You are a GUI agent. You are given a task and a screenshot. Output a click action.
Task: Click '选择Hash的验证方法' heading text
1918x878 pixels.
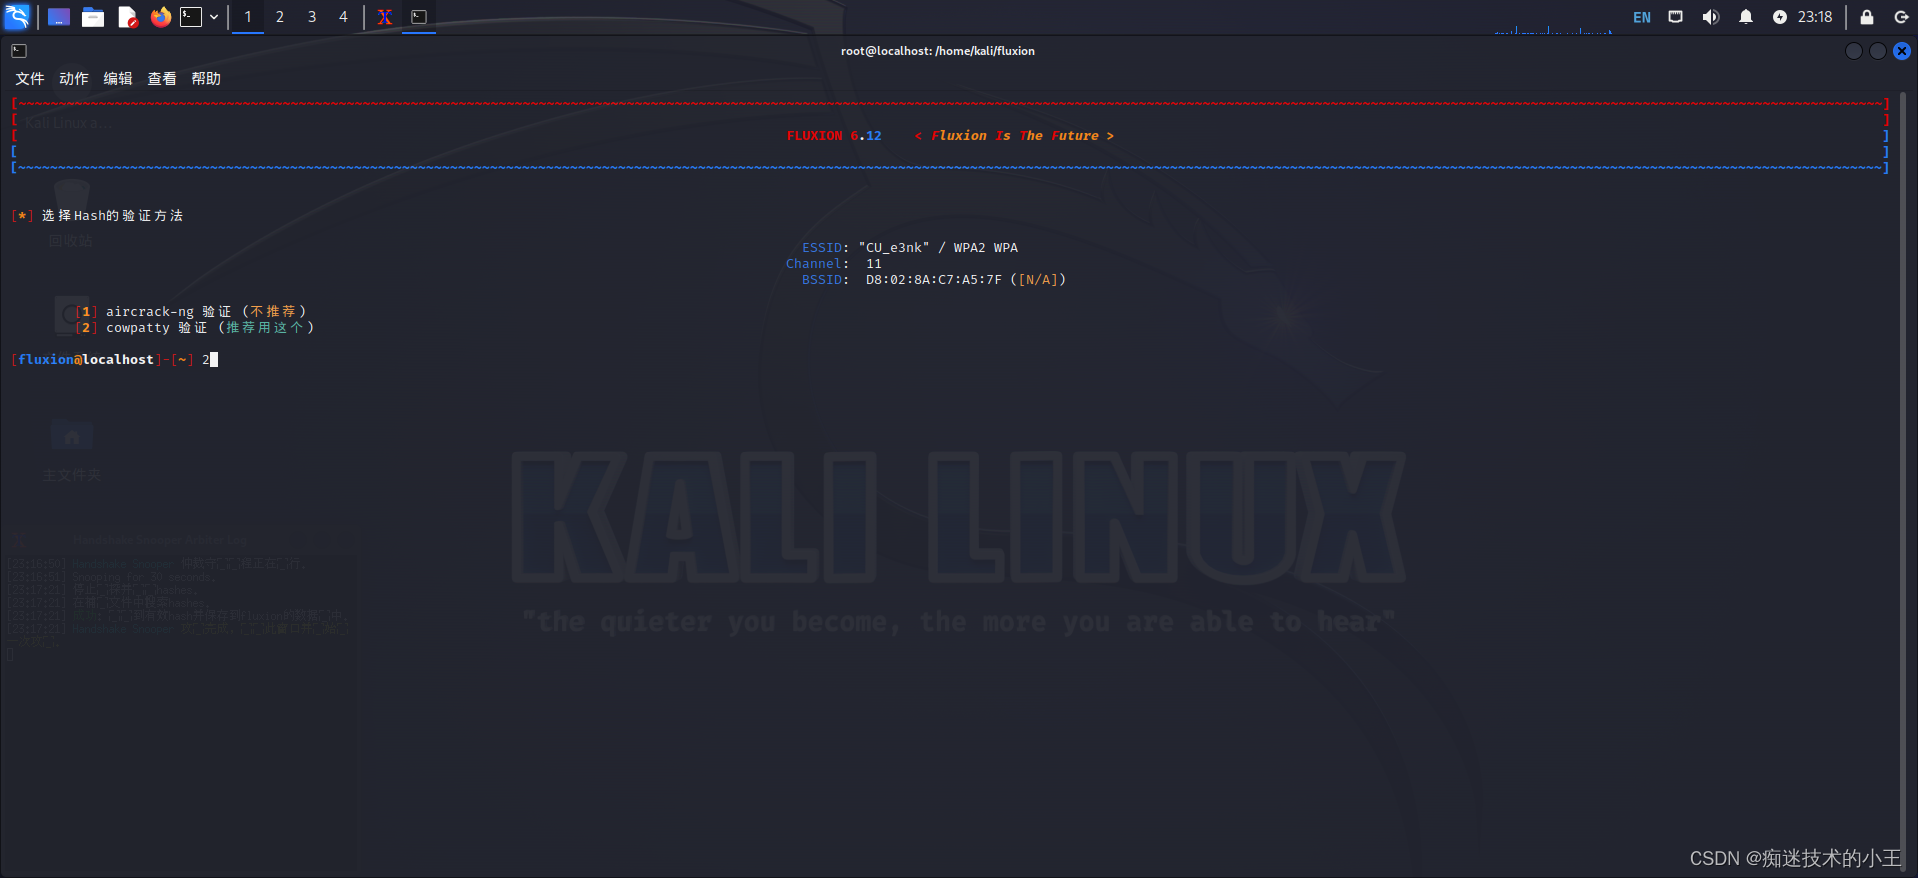click(x=112, y=216)
